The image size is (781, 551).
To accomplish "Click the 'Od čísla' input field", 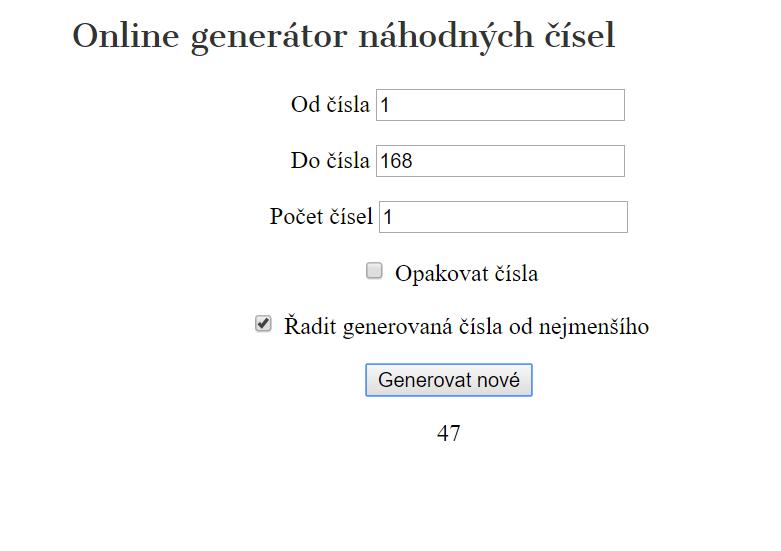I will click(500, 105).
